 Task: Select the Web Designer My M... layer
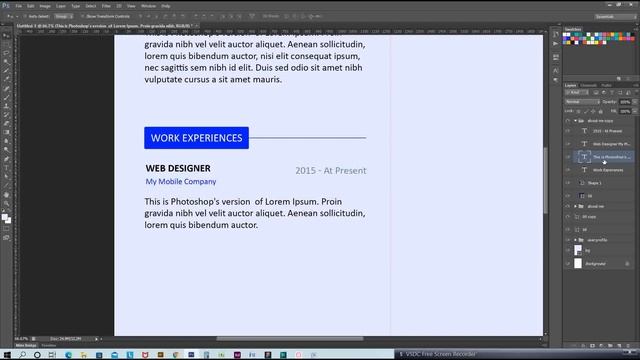tap(604, 144)
